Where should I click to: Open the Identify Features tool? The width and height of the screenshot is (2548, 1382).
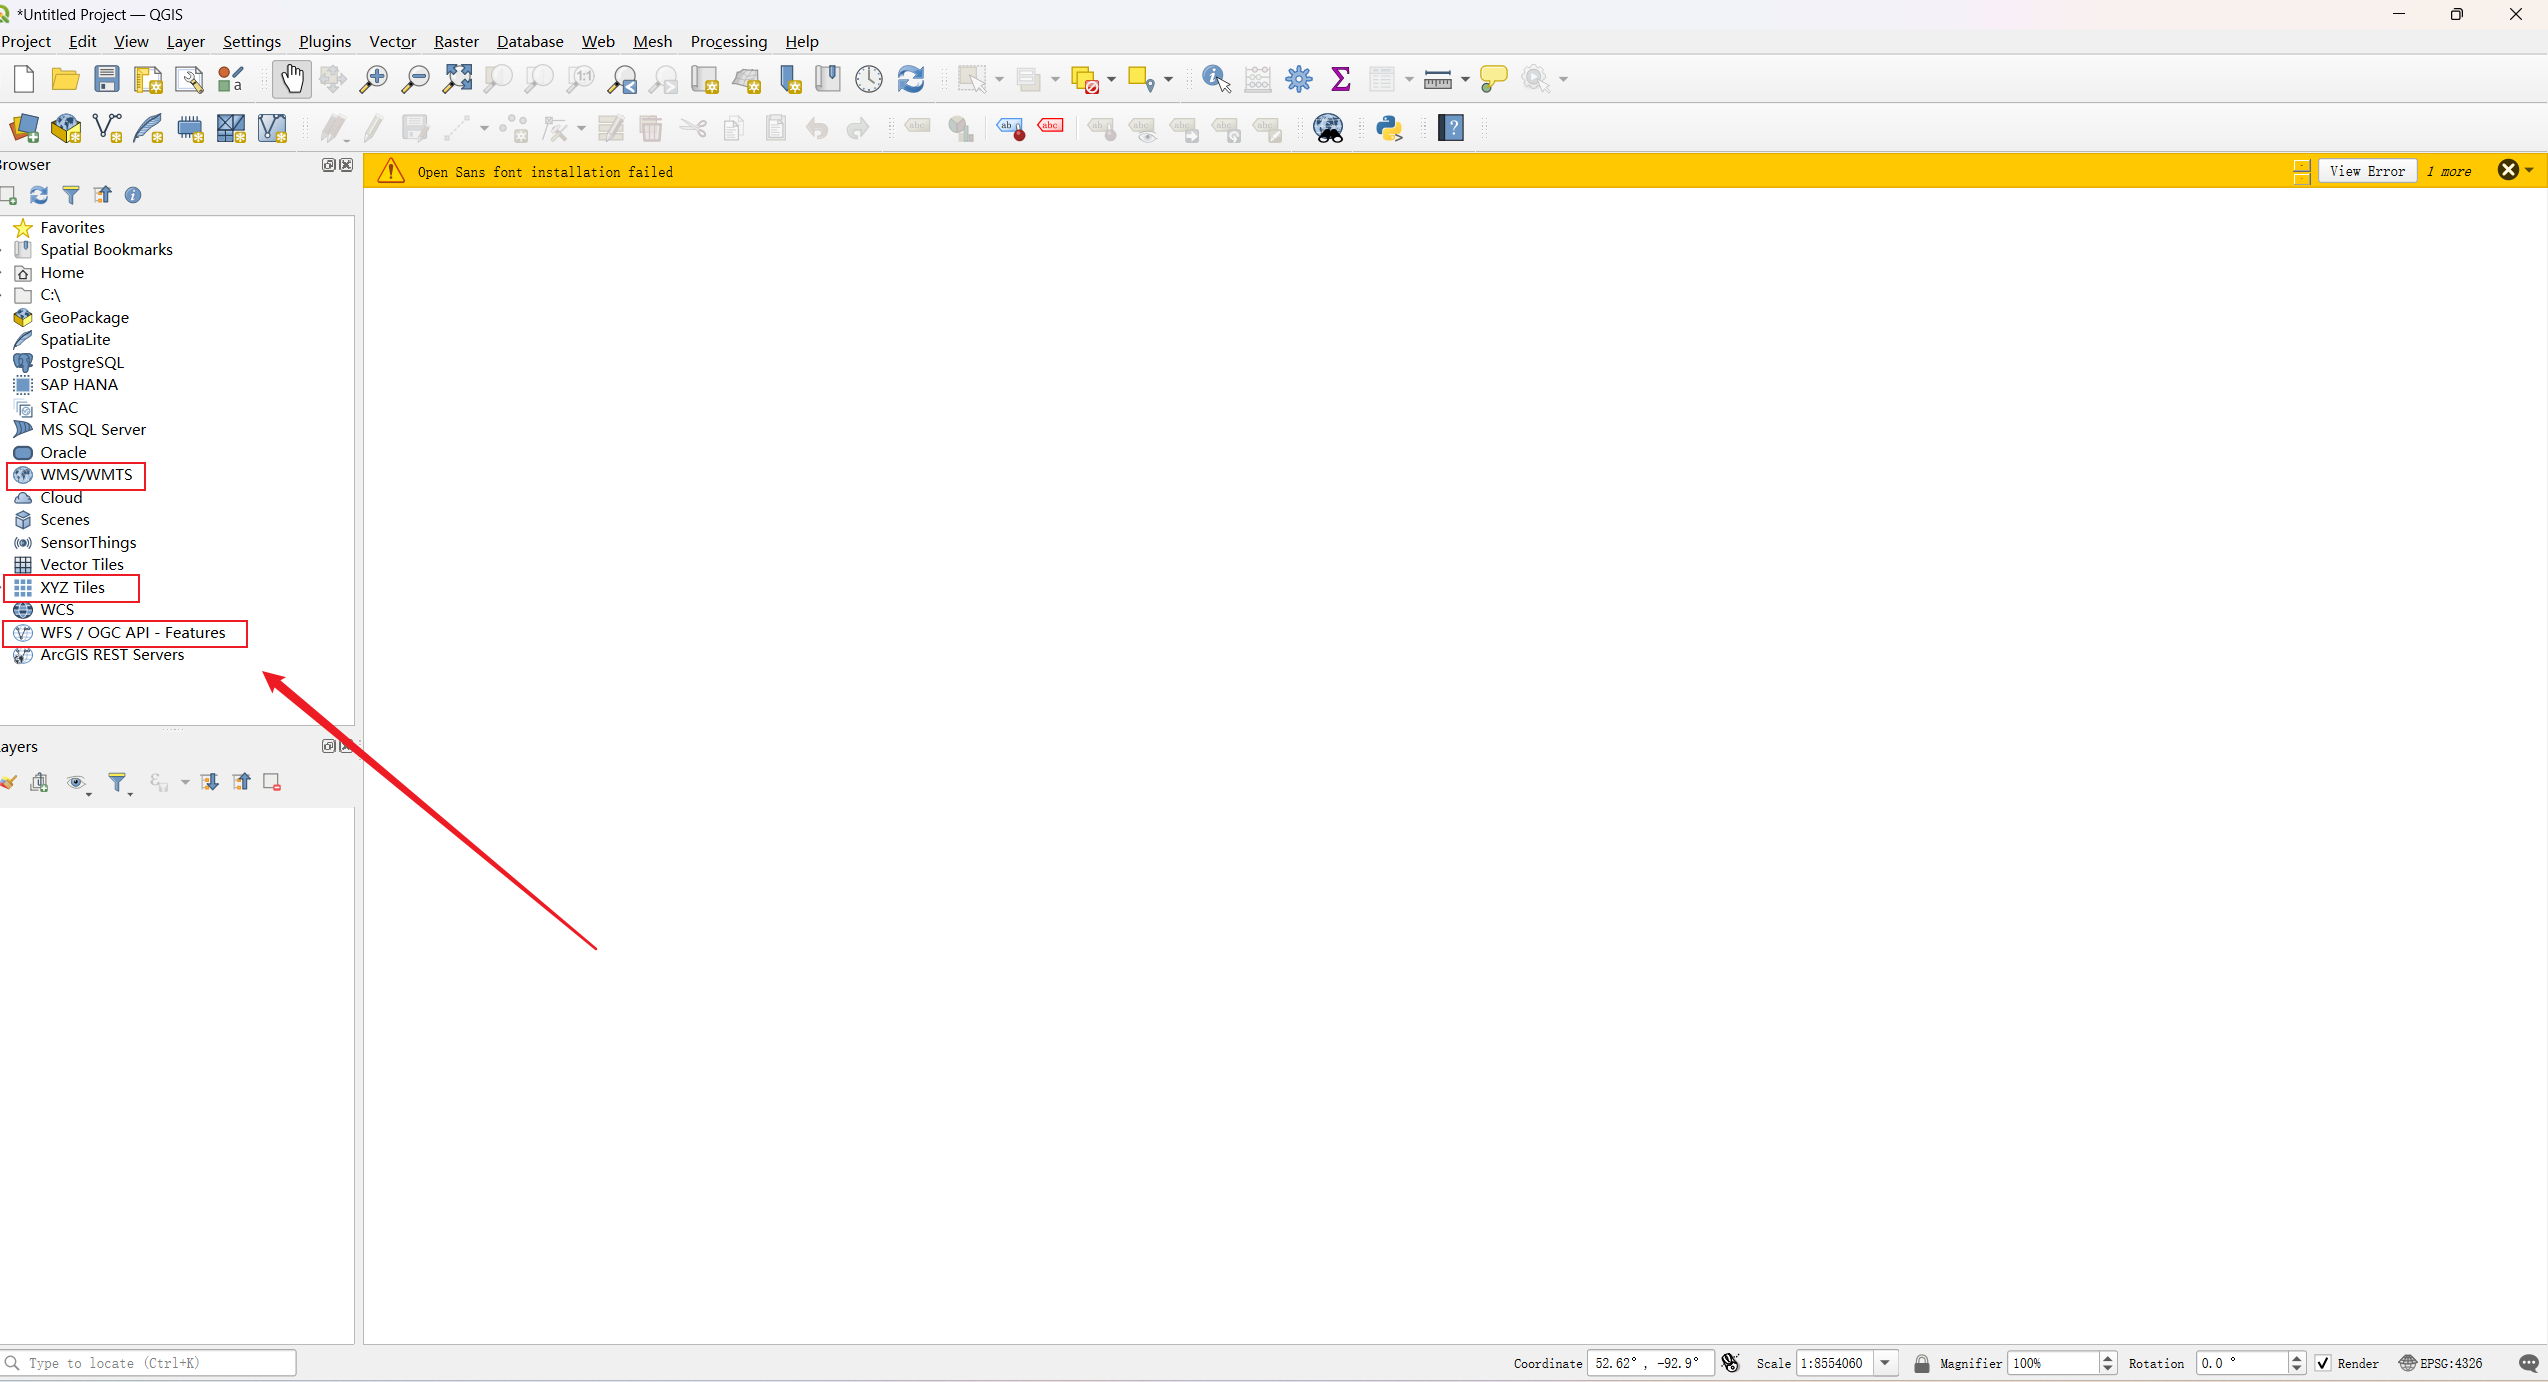1215,79
